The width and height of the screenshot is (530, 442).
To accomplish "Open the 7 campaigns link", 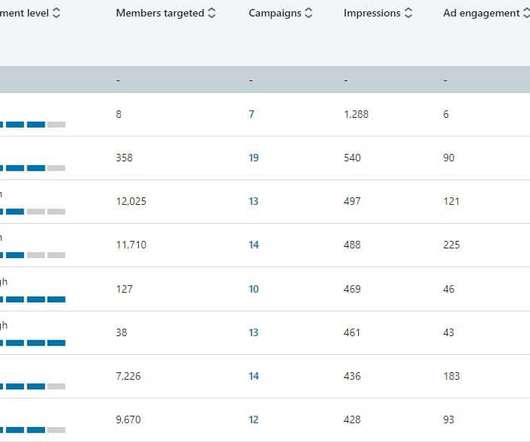I will pyautogui.click(x=251, y=114).
